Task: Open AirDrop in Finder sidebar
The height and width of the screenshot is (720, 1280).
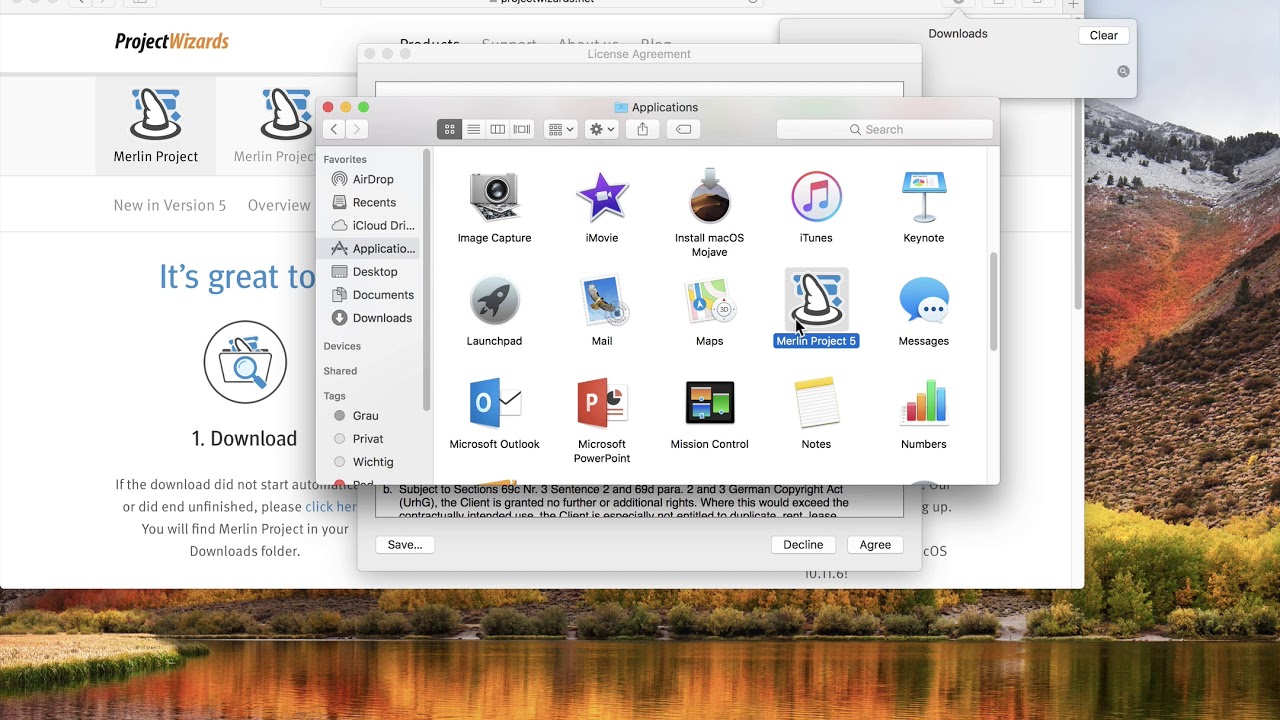Action: click(372, 179)
